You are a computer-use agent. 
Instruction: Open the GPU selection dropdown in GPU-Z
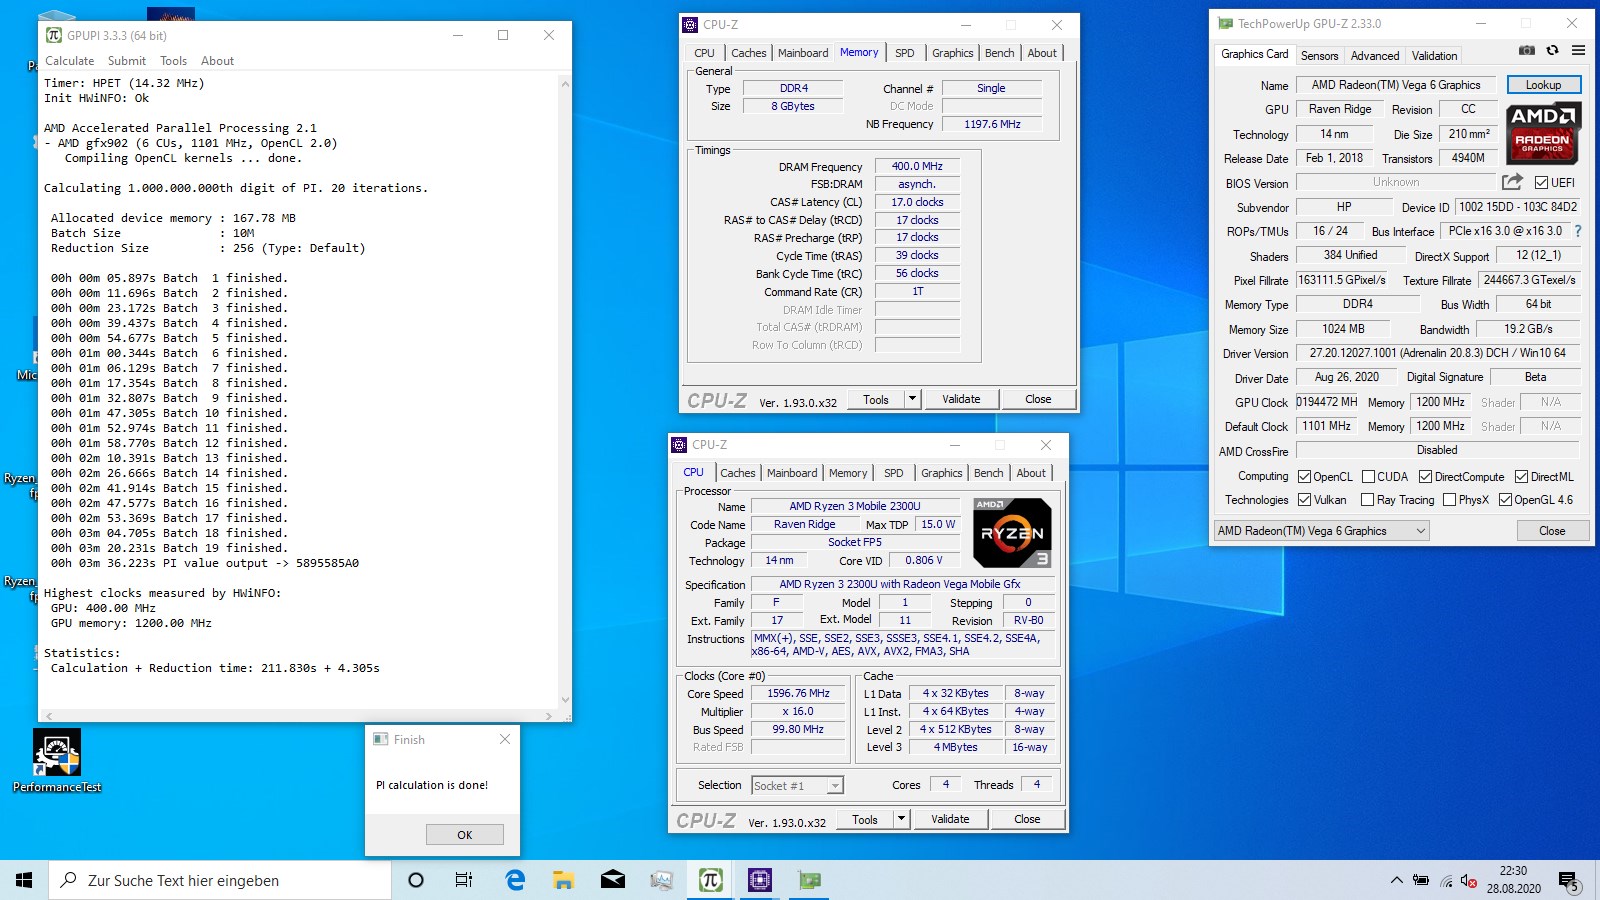(x=1322, y=531)
